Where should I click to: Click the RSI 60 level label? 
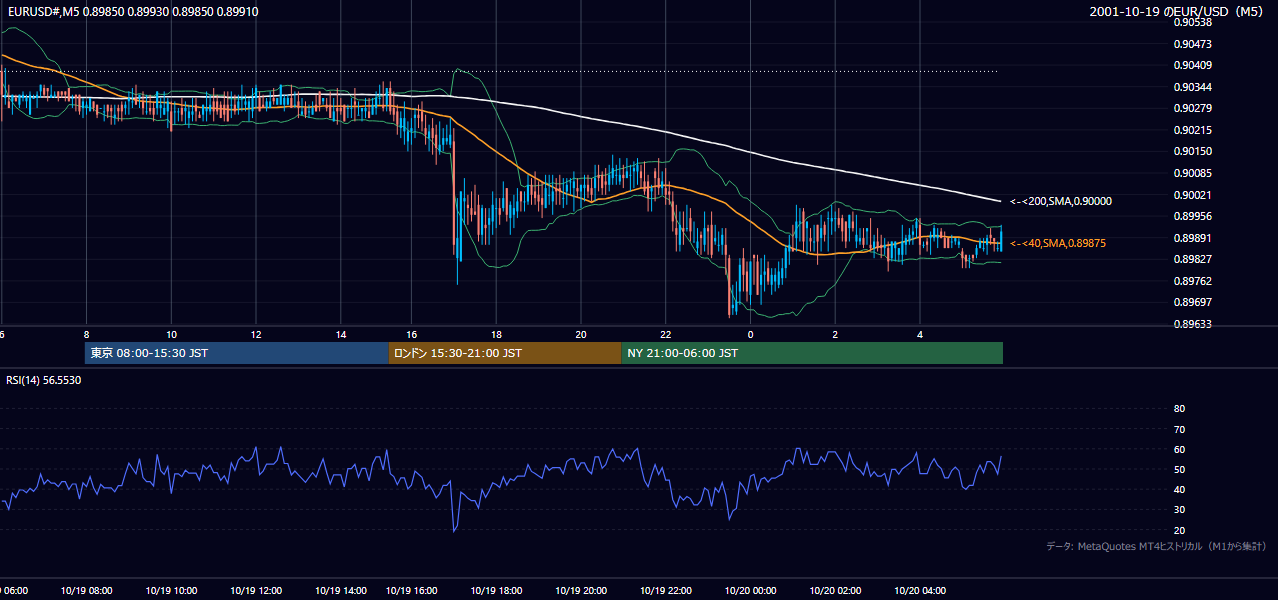1179,449
